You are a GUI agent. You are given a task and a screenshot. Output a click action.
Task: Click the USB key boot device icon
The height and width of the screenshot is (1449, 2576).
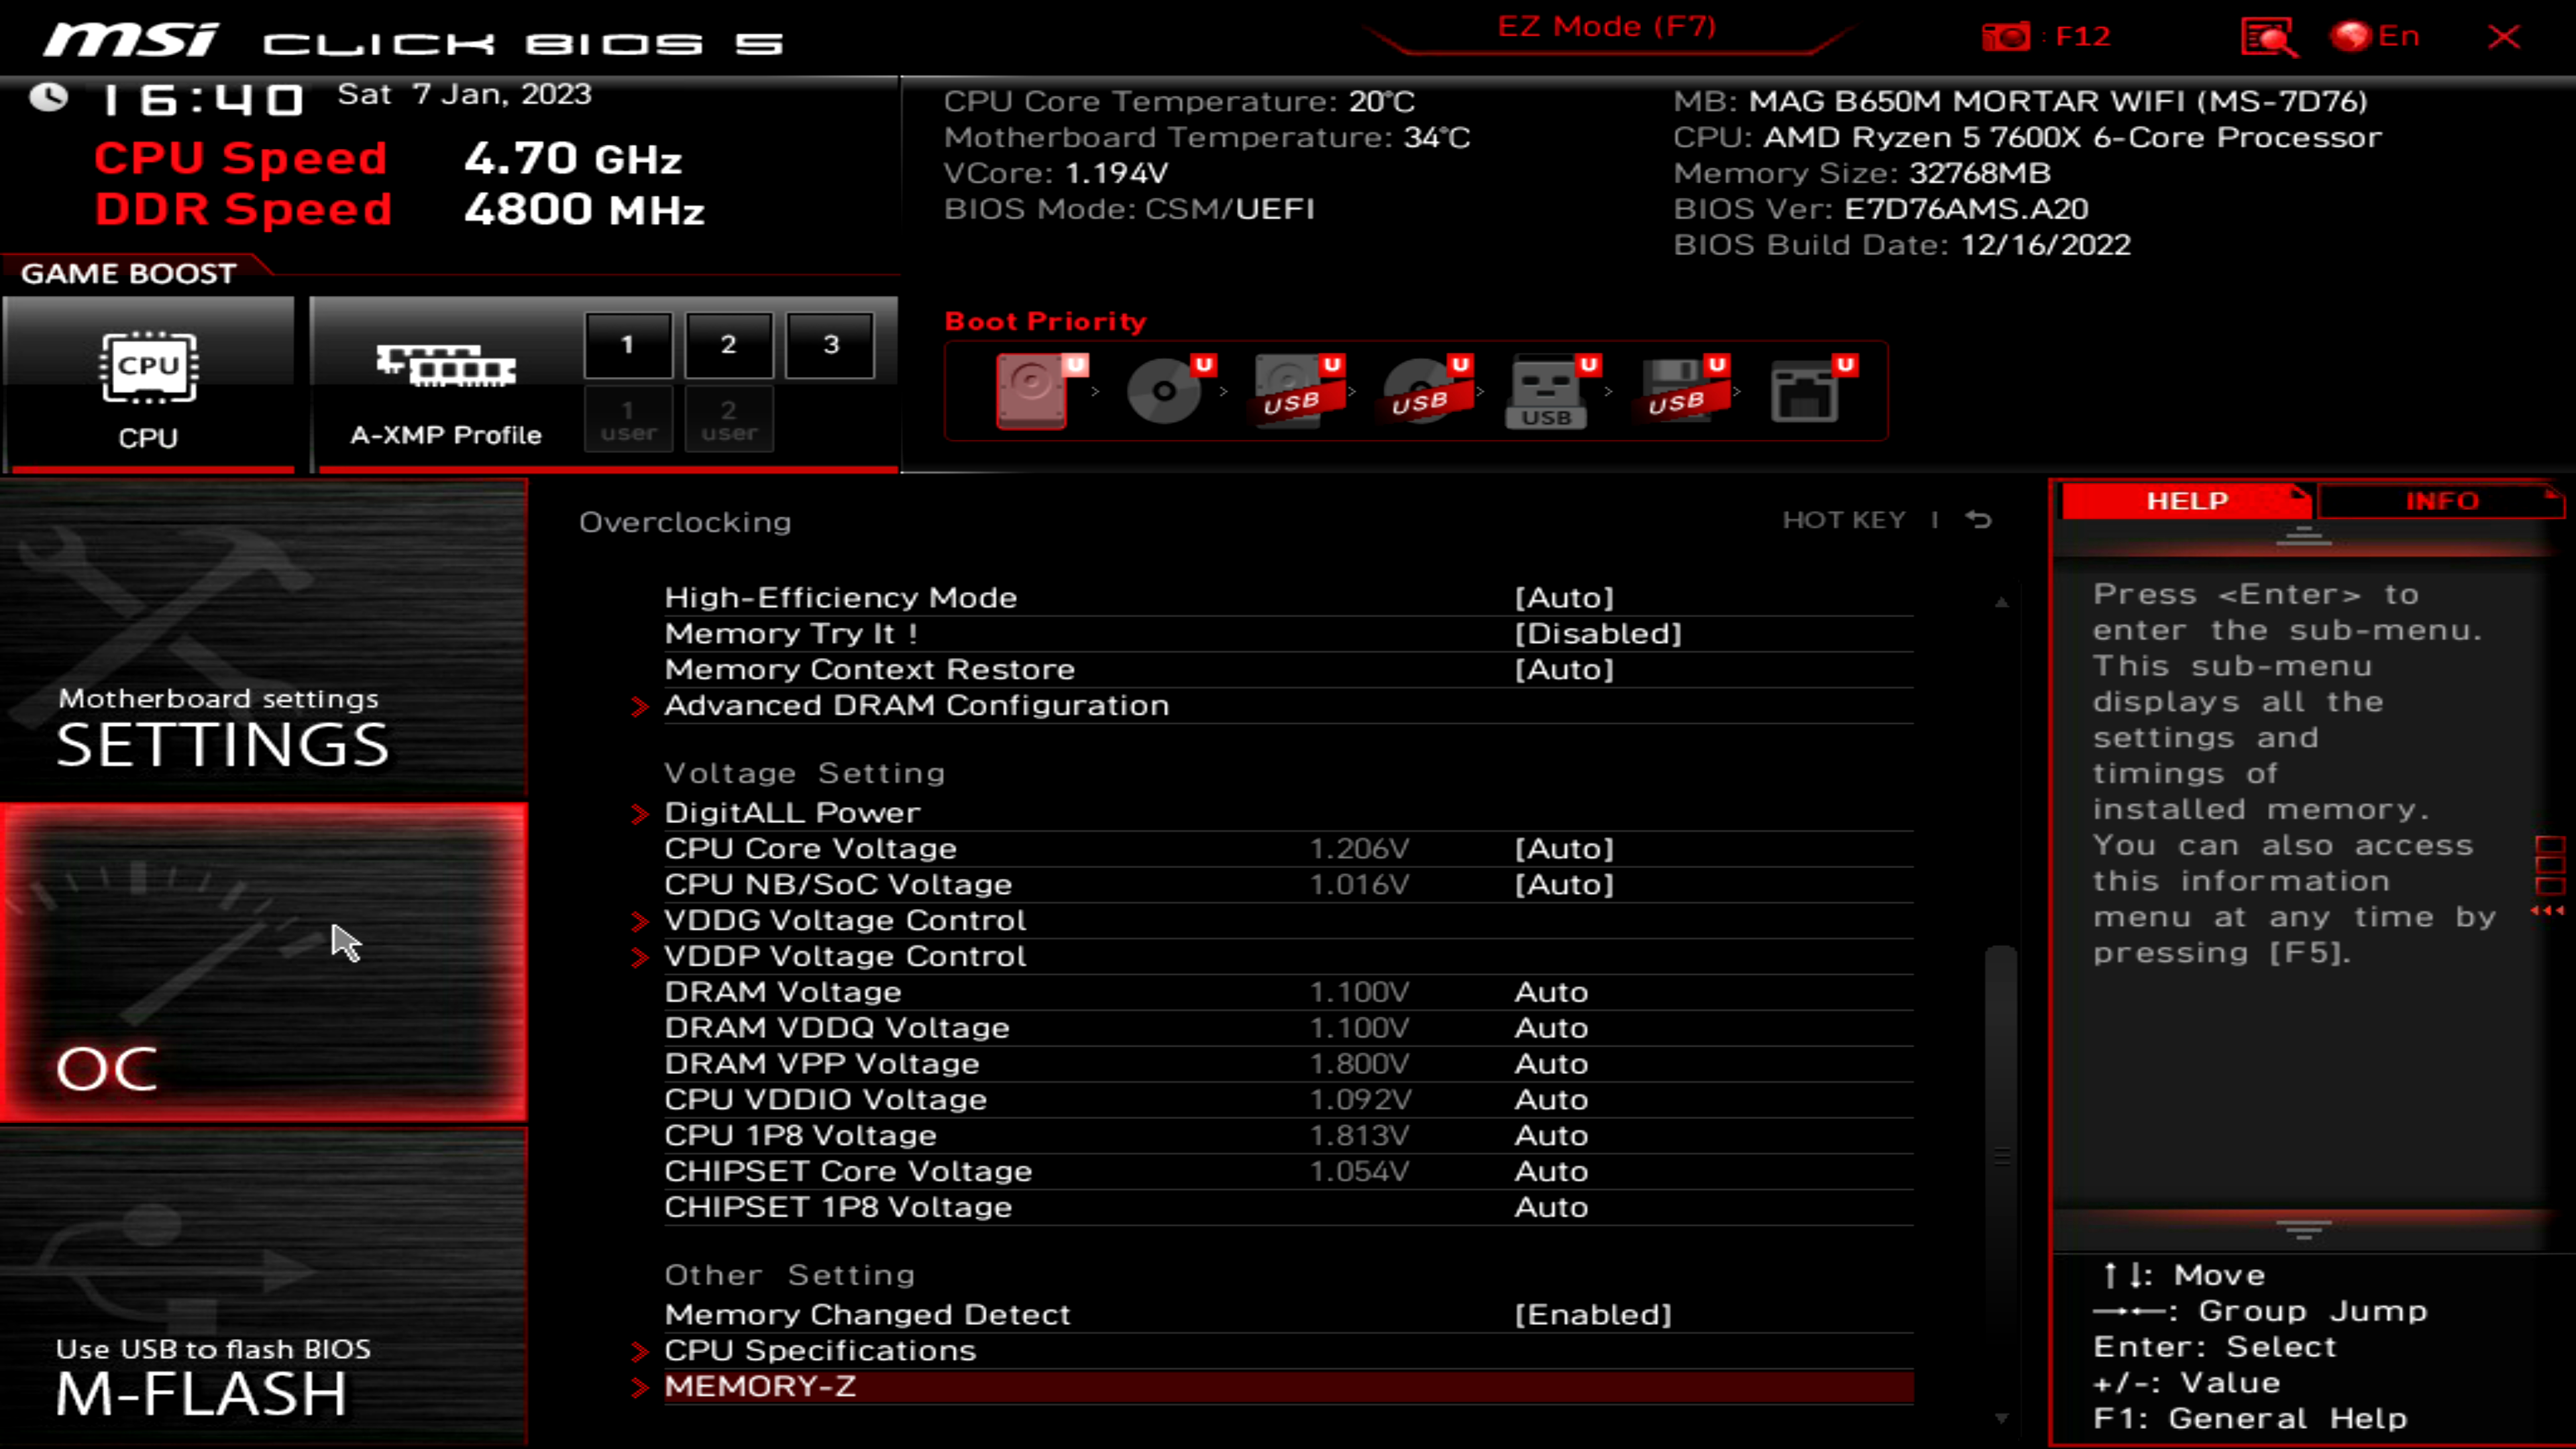click(x=1547, y=391)
